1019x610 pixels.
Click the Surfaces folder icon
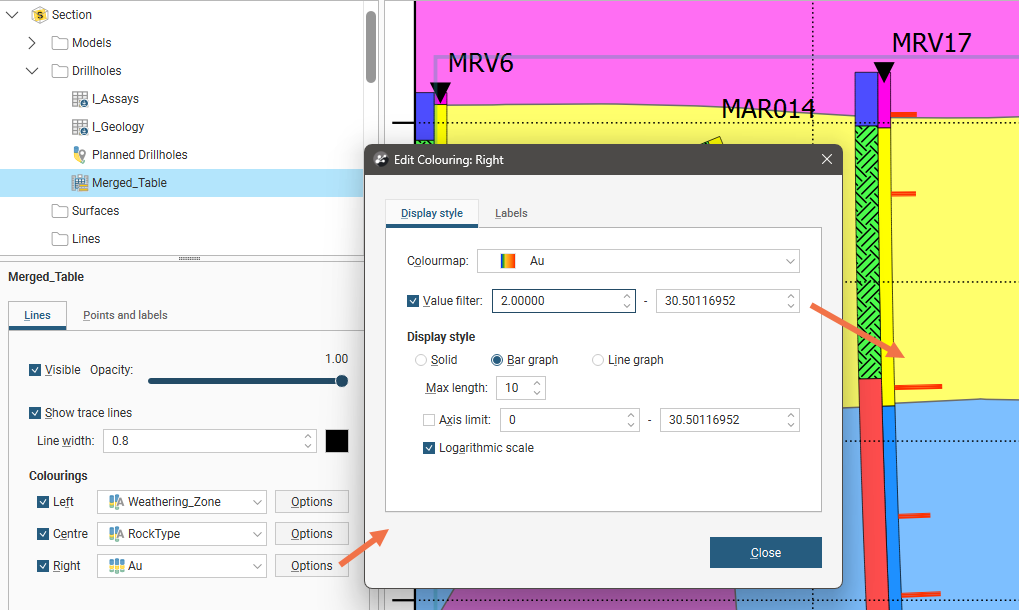tap(60, 211)
